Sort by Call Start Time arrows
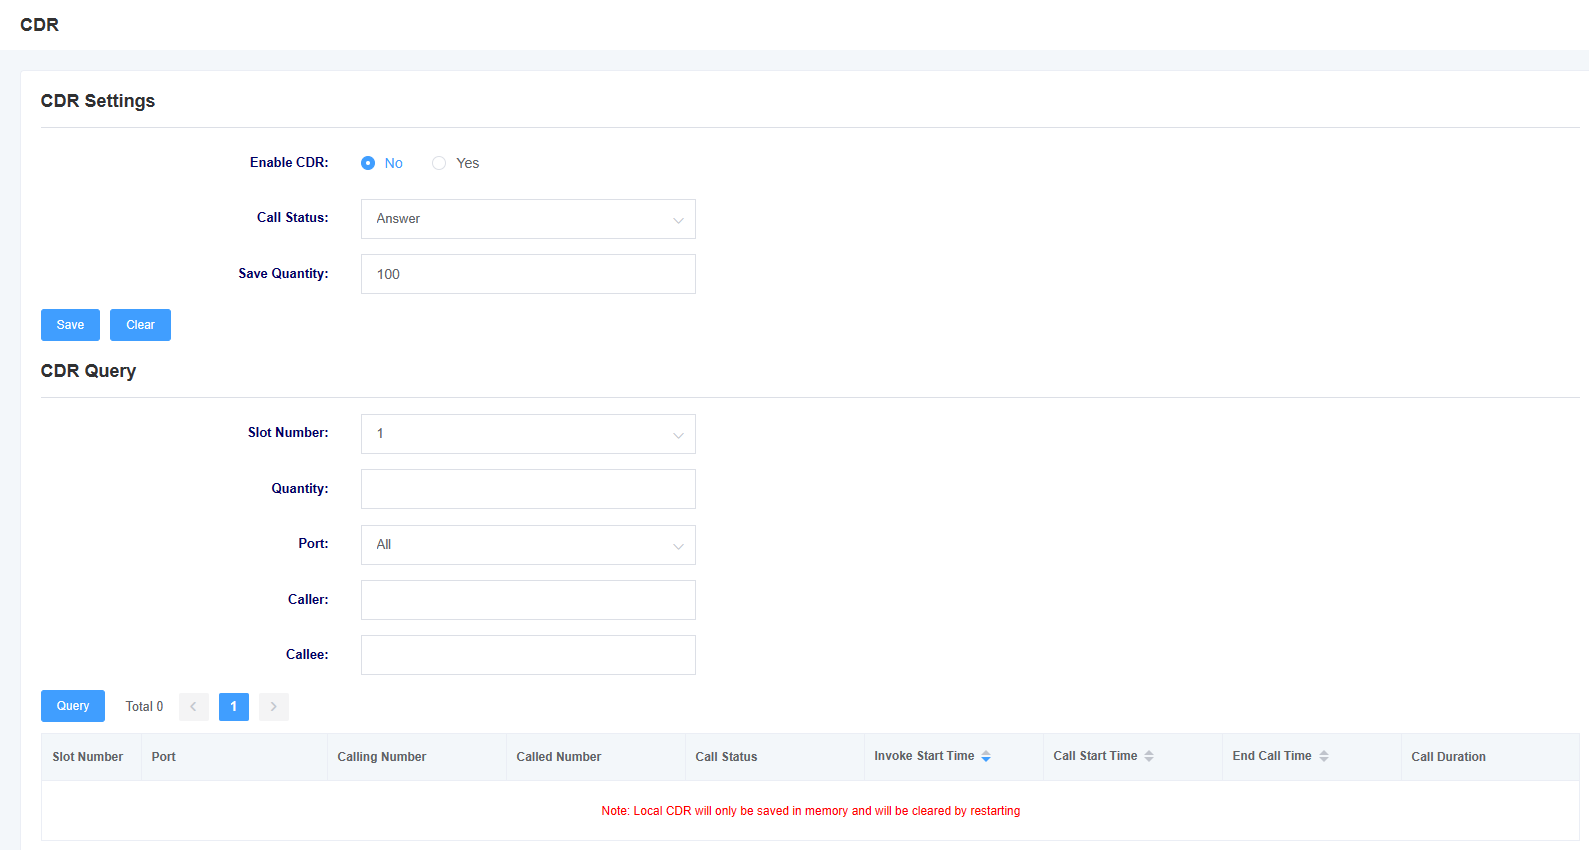The image size is (1589, 850). pyautogui.click(x=1149, y=757)
